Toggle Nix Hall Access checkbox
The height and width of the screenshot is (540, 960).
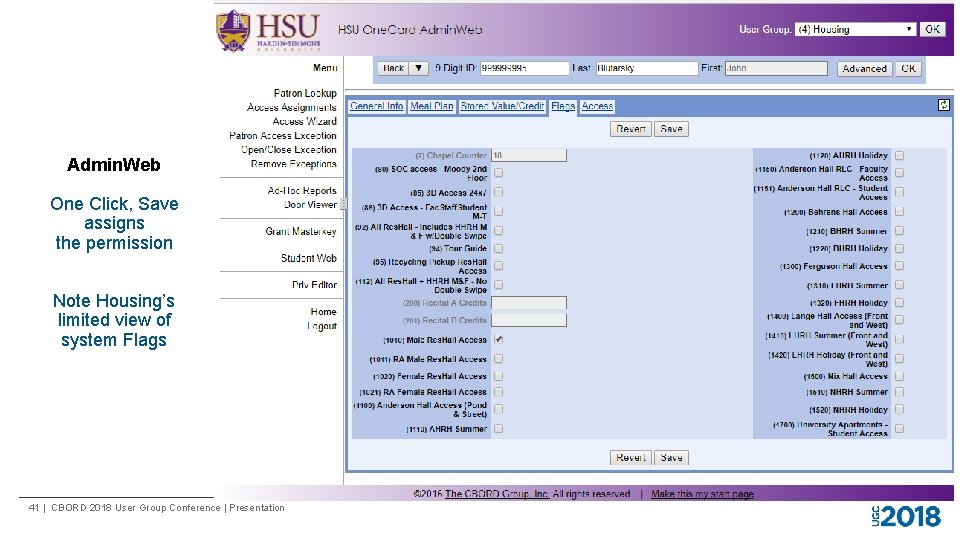[899, 377]
